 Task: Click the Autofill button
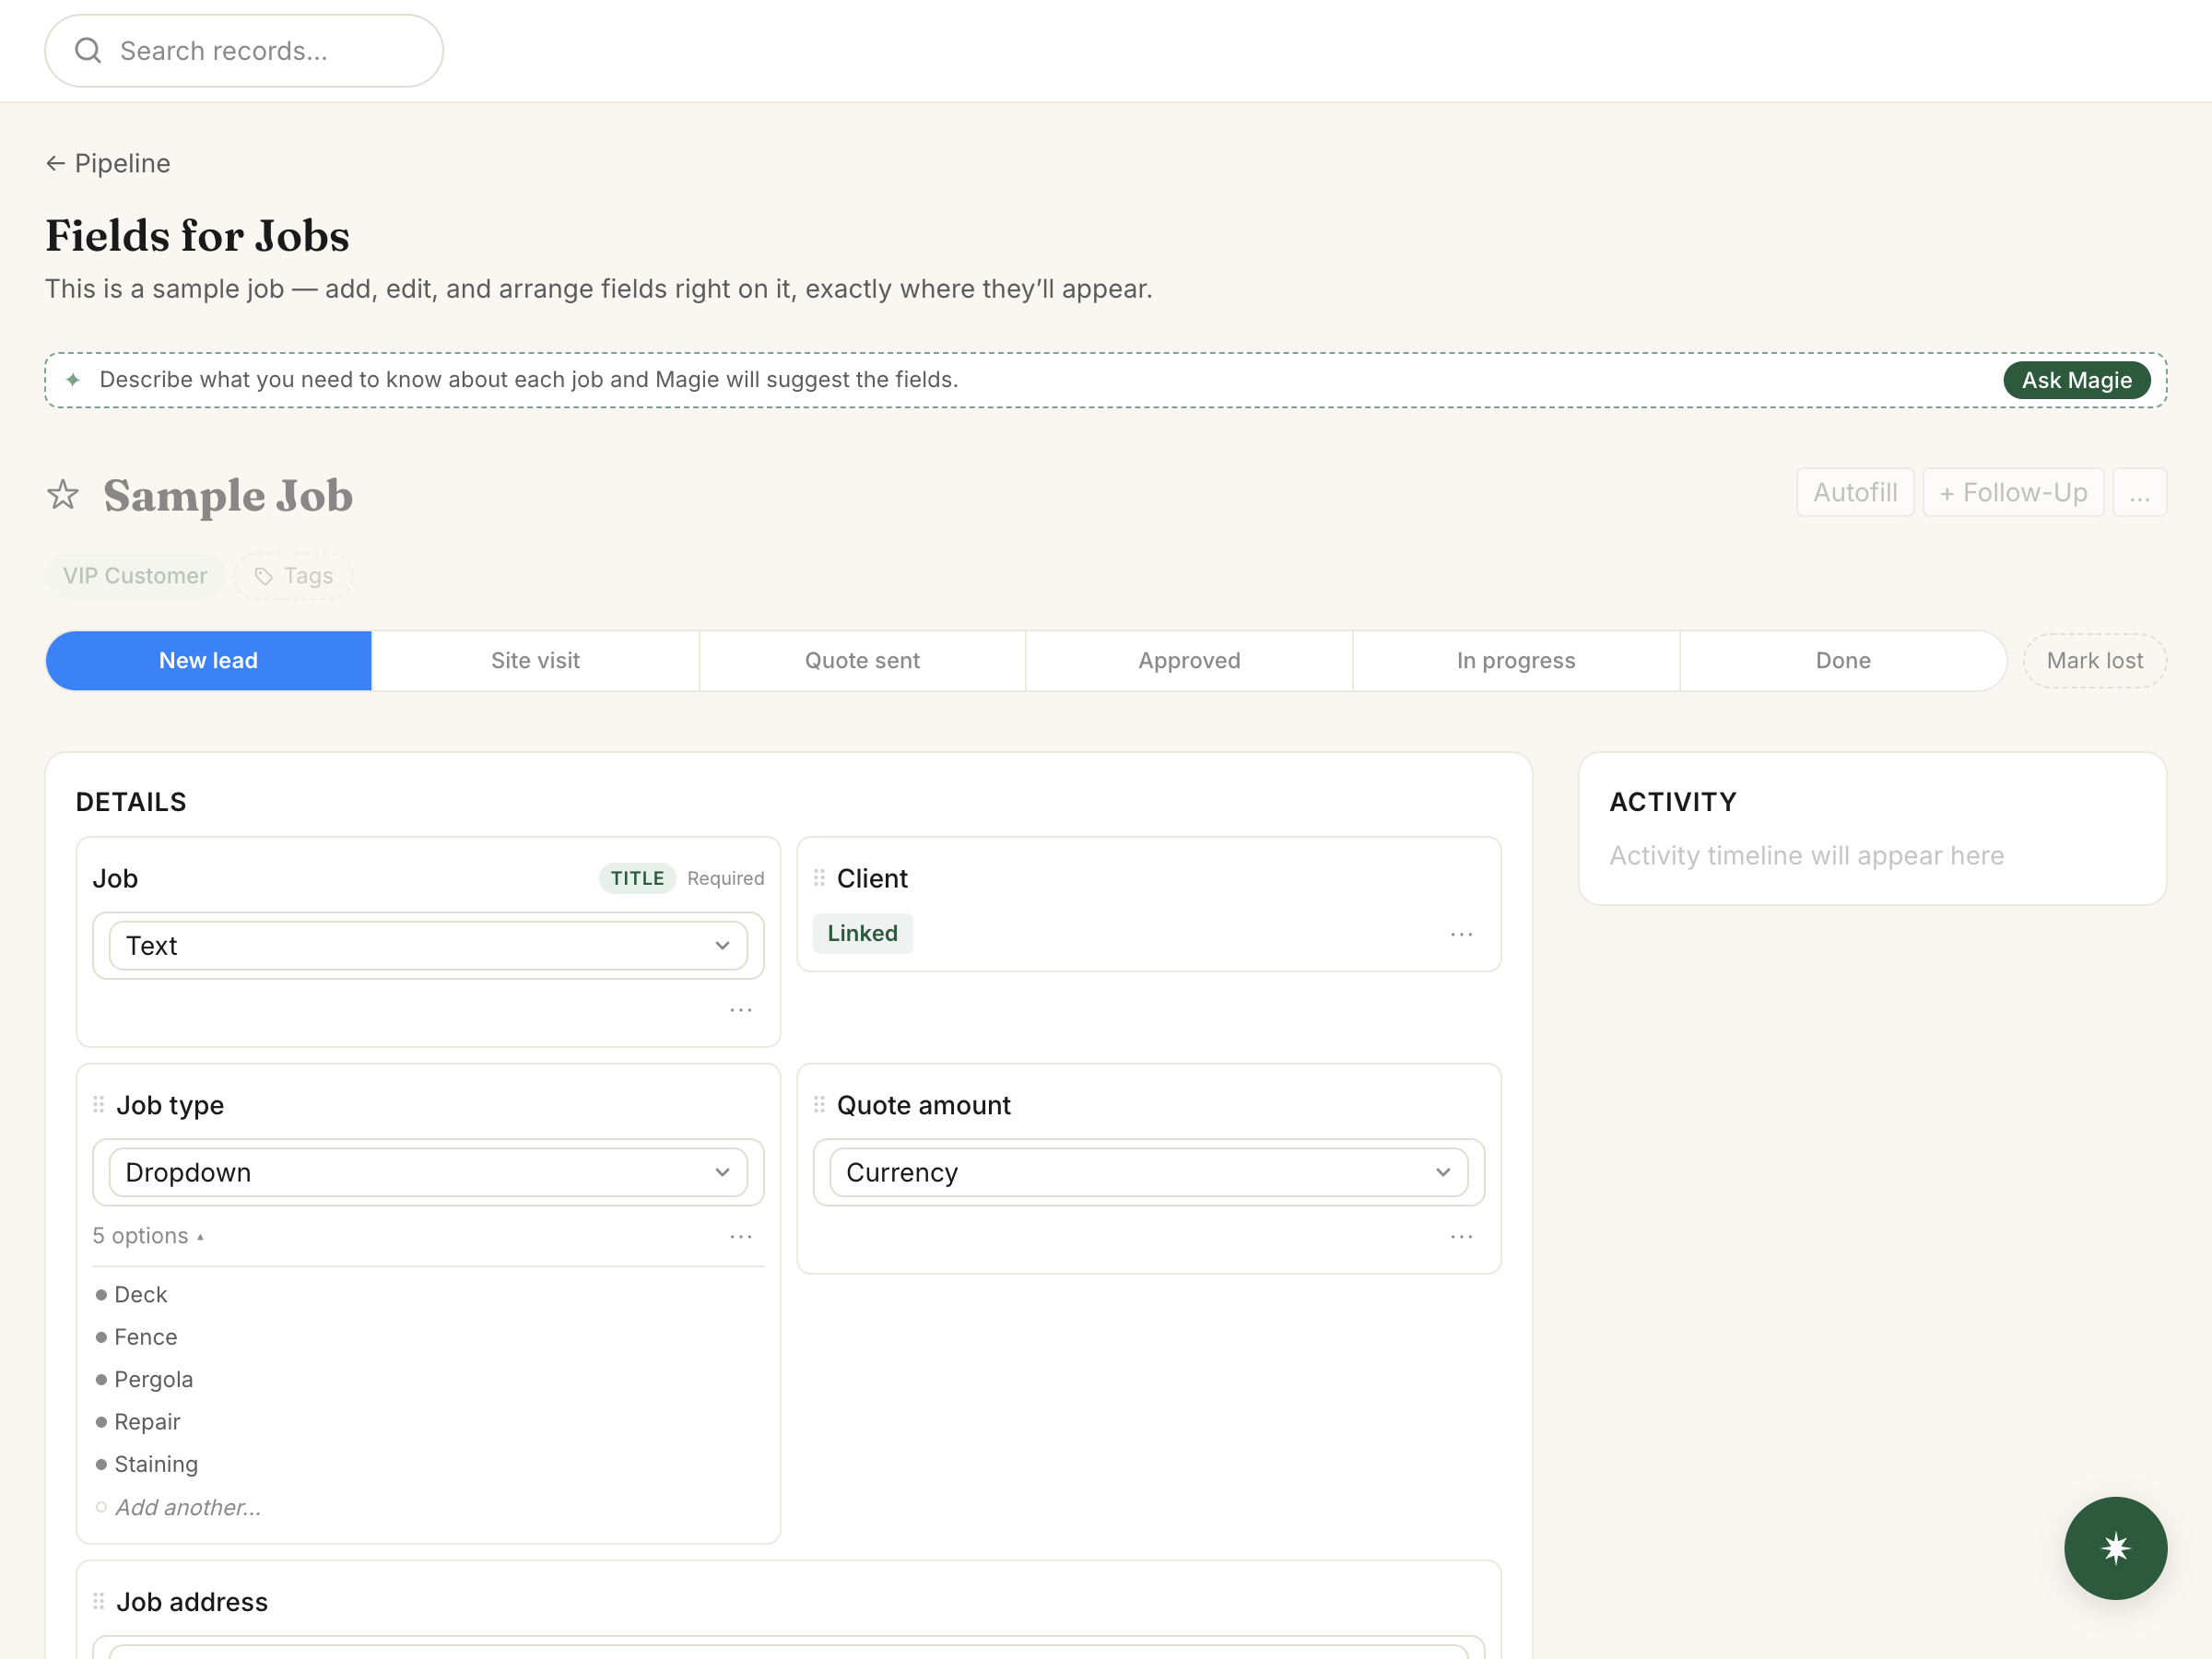click(x=1855, y=493)
